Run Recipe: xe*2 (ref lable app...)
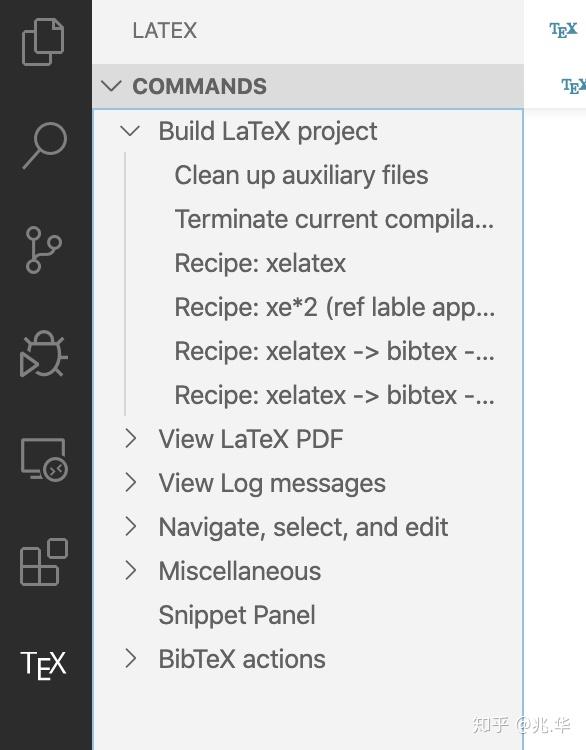This screenshot has height=750, width=586. click(334, 307)
